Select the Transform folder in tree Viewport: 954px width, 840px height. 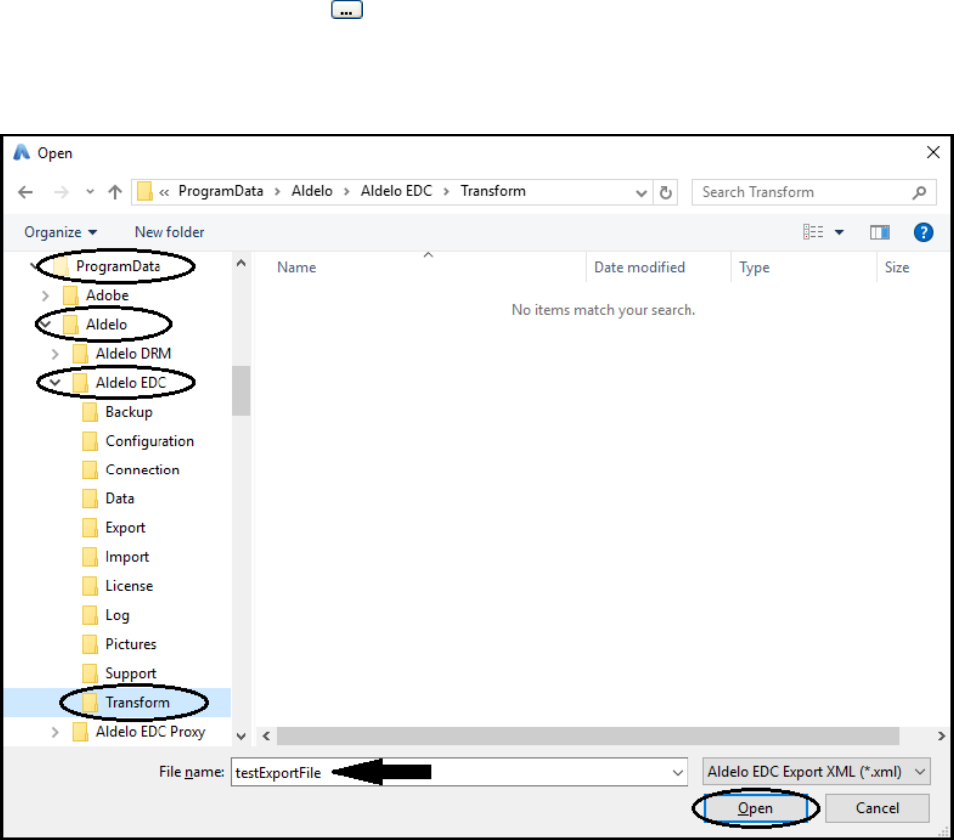coord(137,703)
